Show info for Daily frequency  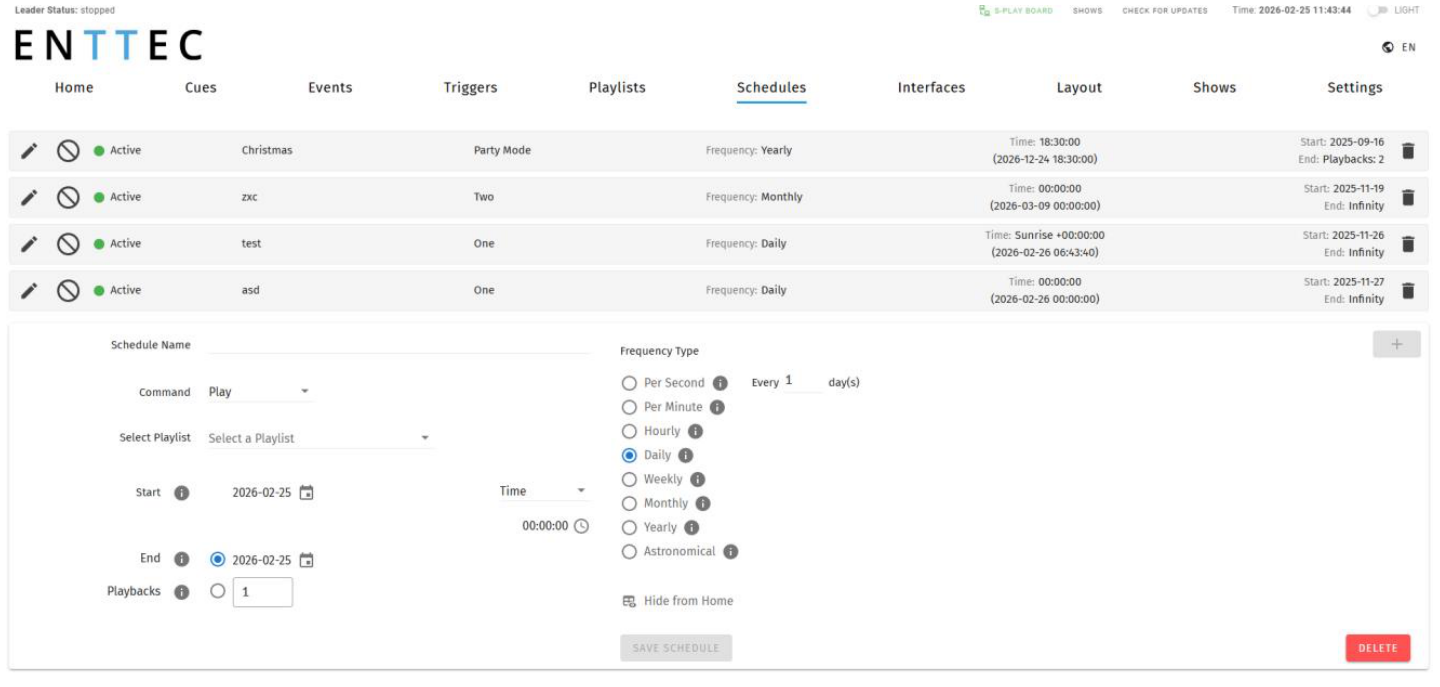coord(685,455)
